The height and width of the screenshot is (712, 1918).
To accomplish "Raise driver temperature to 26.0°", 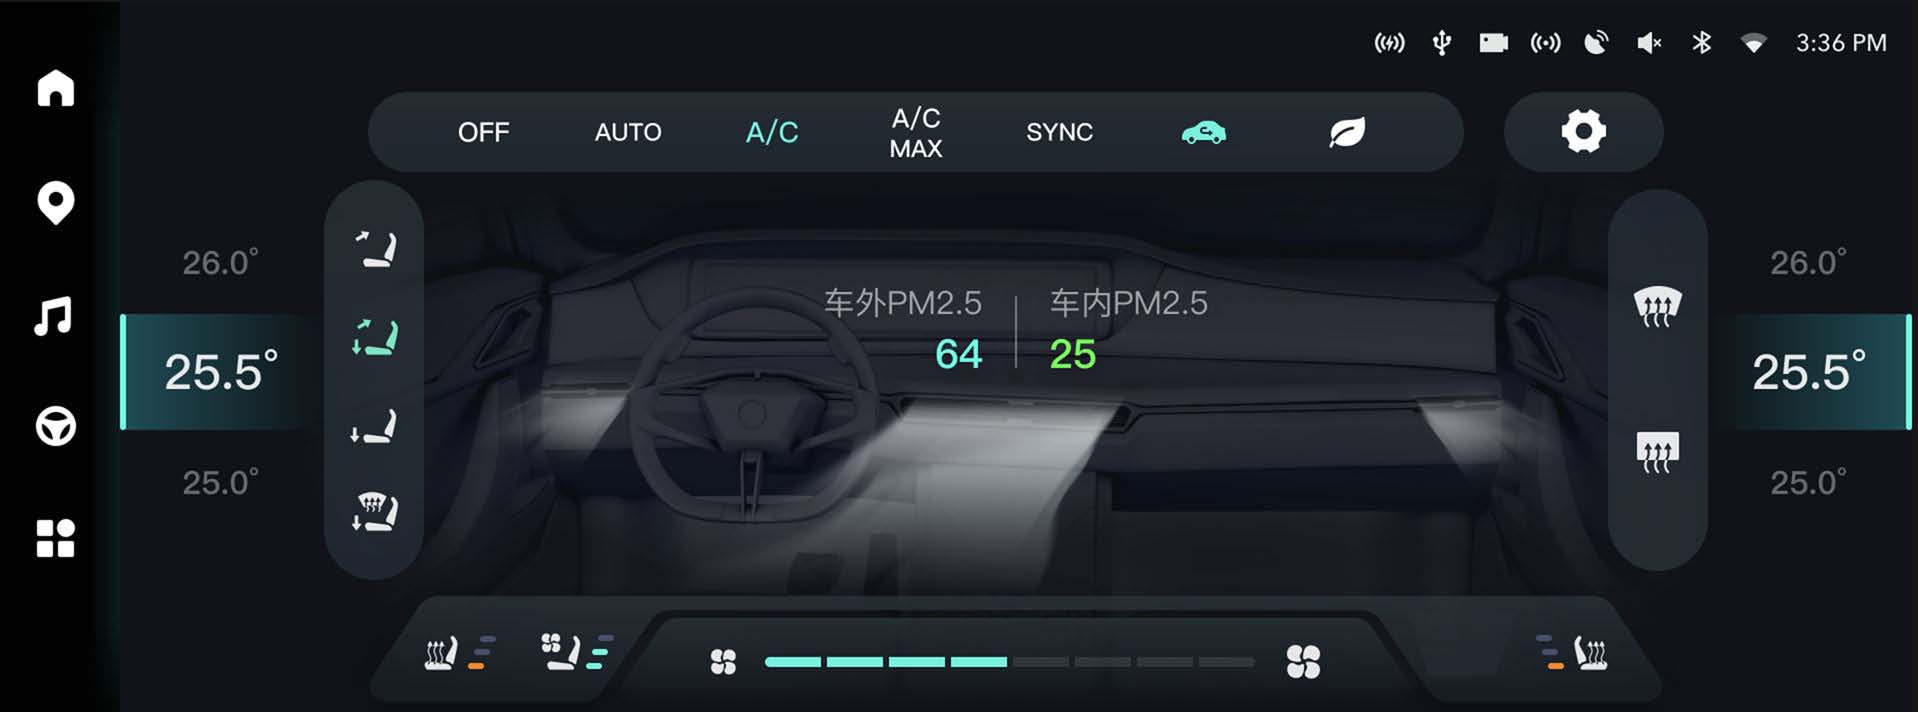I will pyautogui.click(x=220, y=263).
